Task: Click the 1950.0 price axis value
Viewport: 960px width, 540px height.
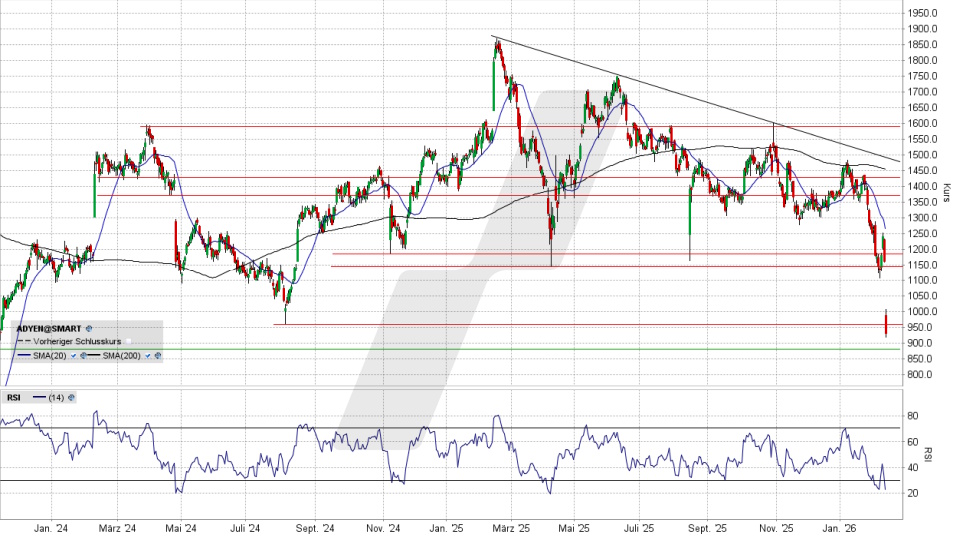Action: coord(923,13)
